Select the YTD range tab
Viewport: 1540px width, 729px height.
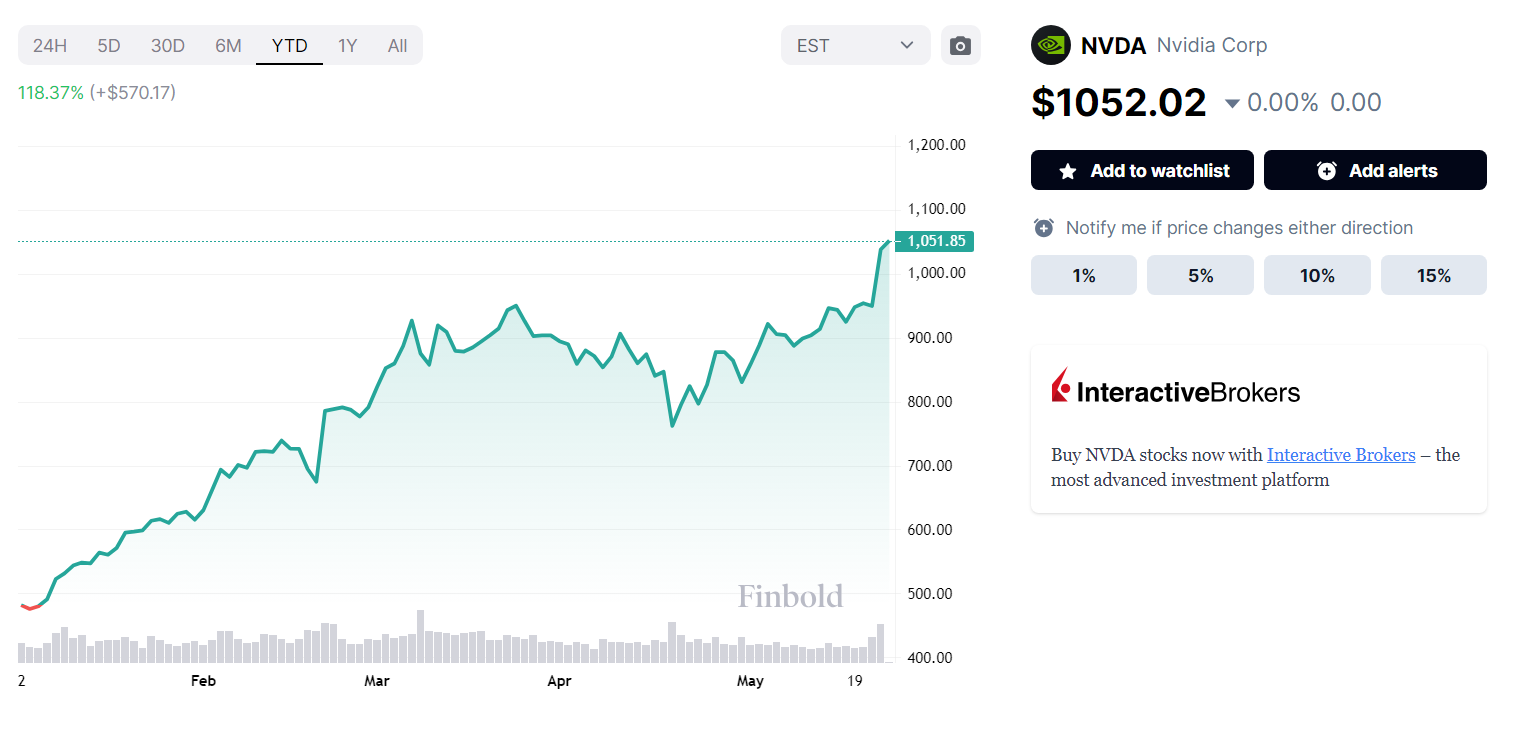(290, 45)
